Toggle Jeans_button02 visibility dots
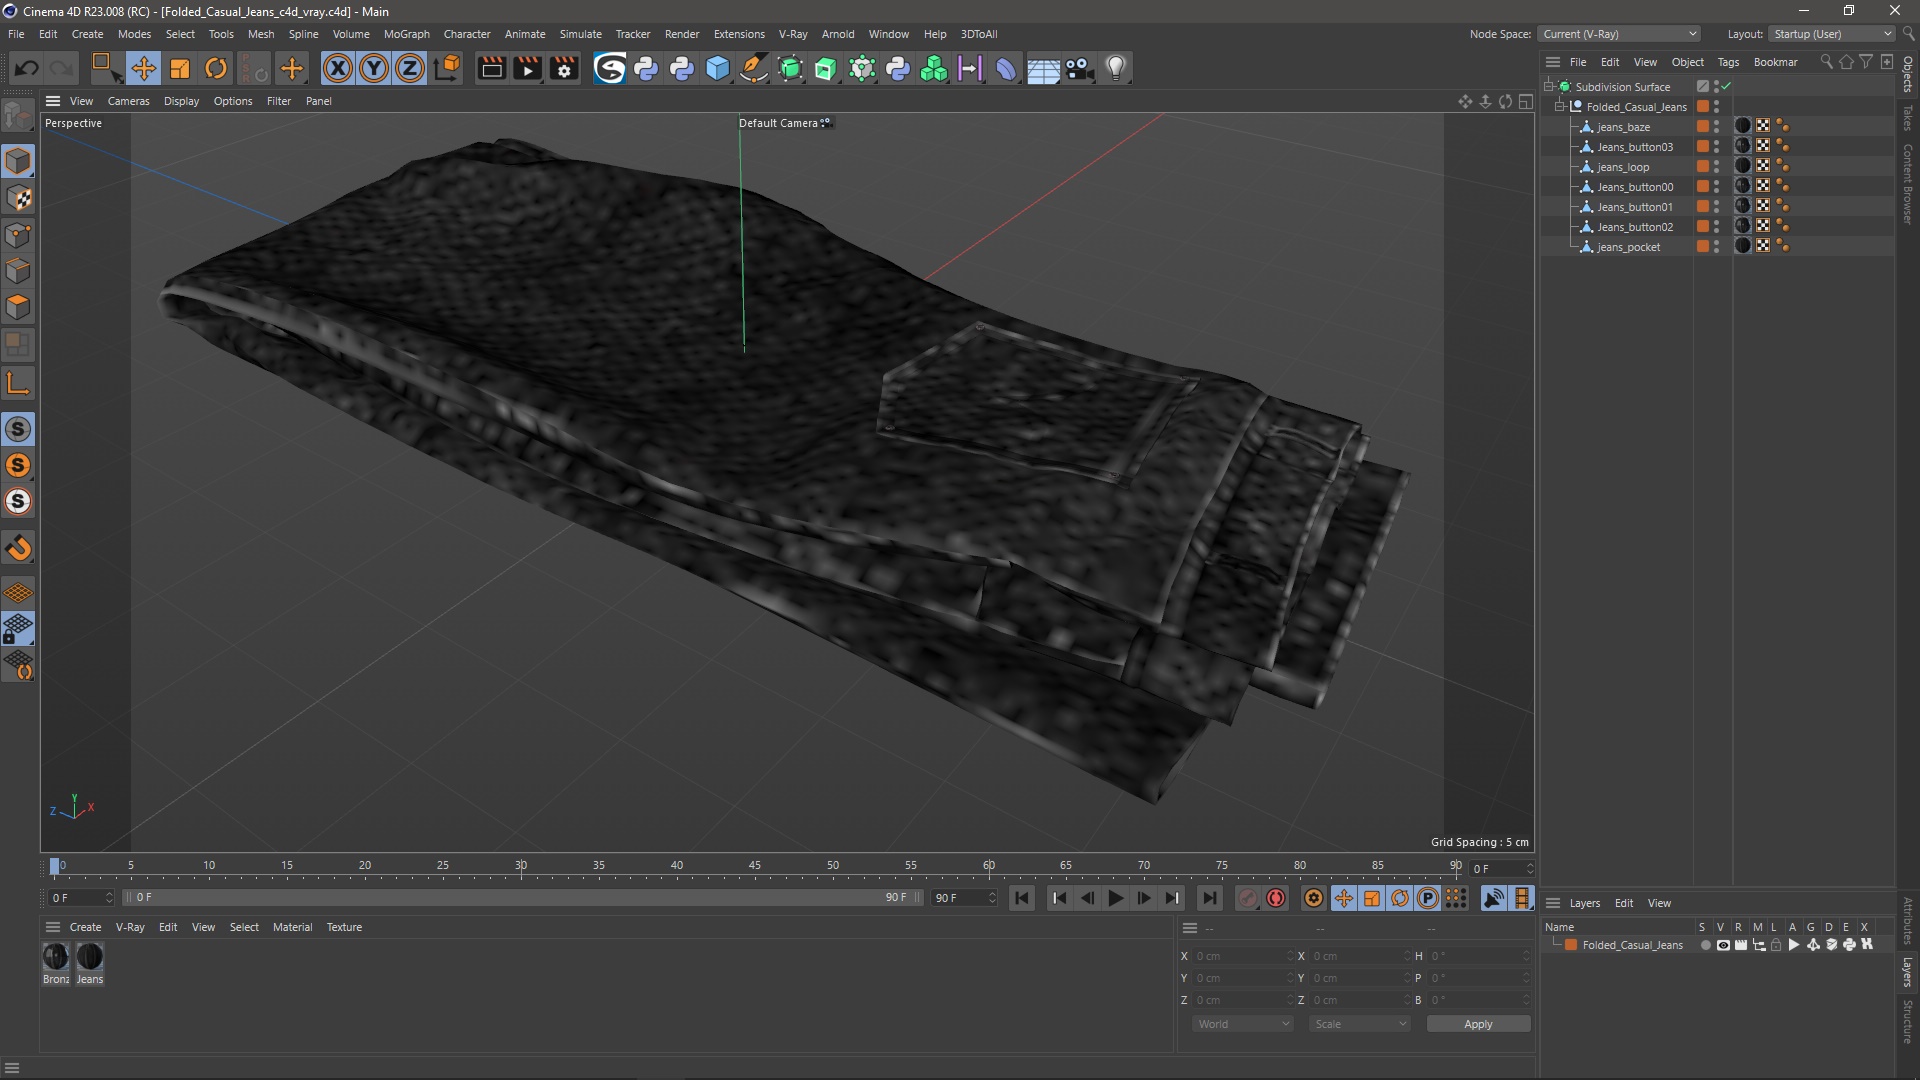The width and height of the screenshot is (1920, 1080). pos(1717,227)
